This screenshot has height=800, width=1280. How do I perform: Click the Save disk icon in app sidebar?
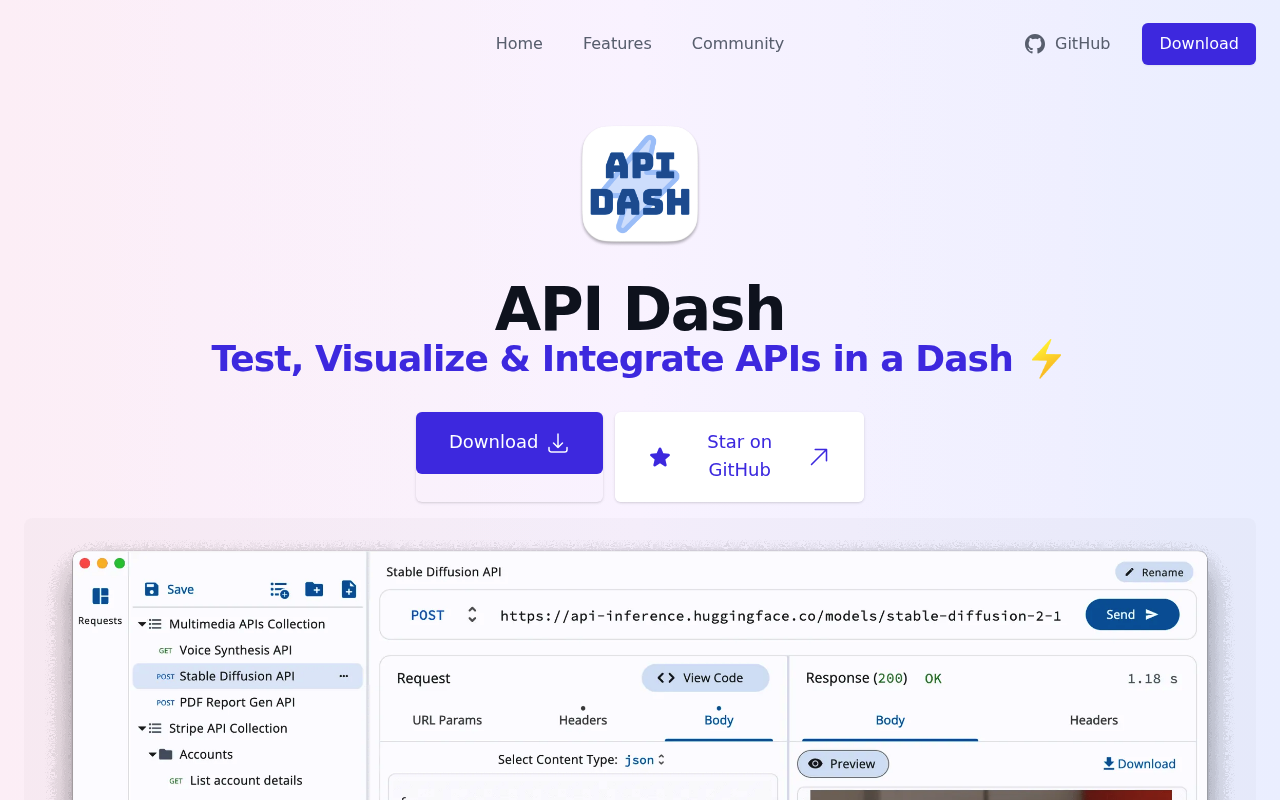[x=152, y=589]
